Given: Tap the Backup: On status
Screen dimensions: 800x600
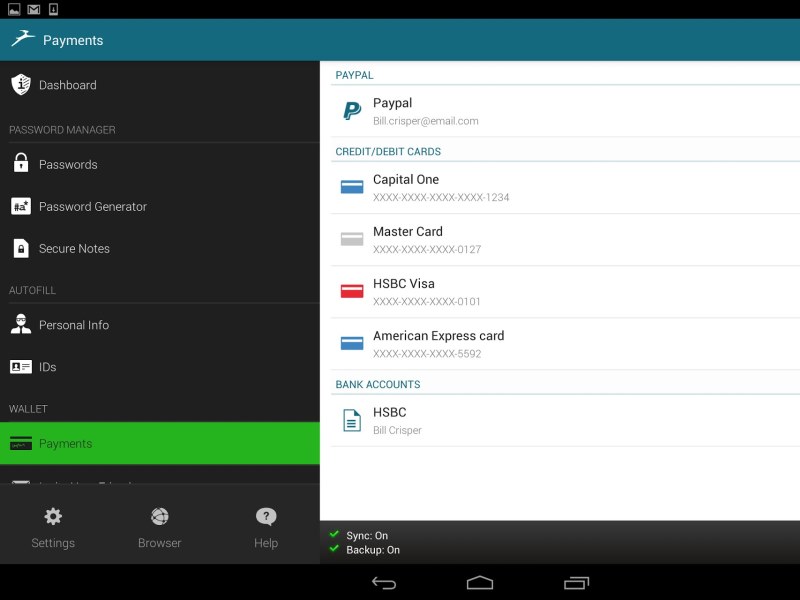Looking at the screenshot, I should (373, 549).
